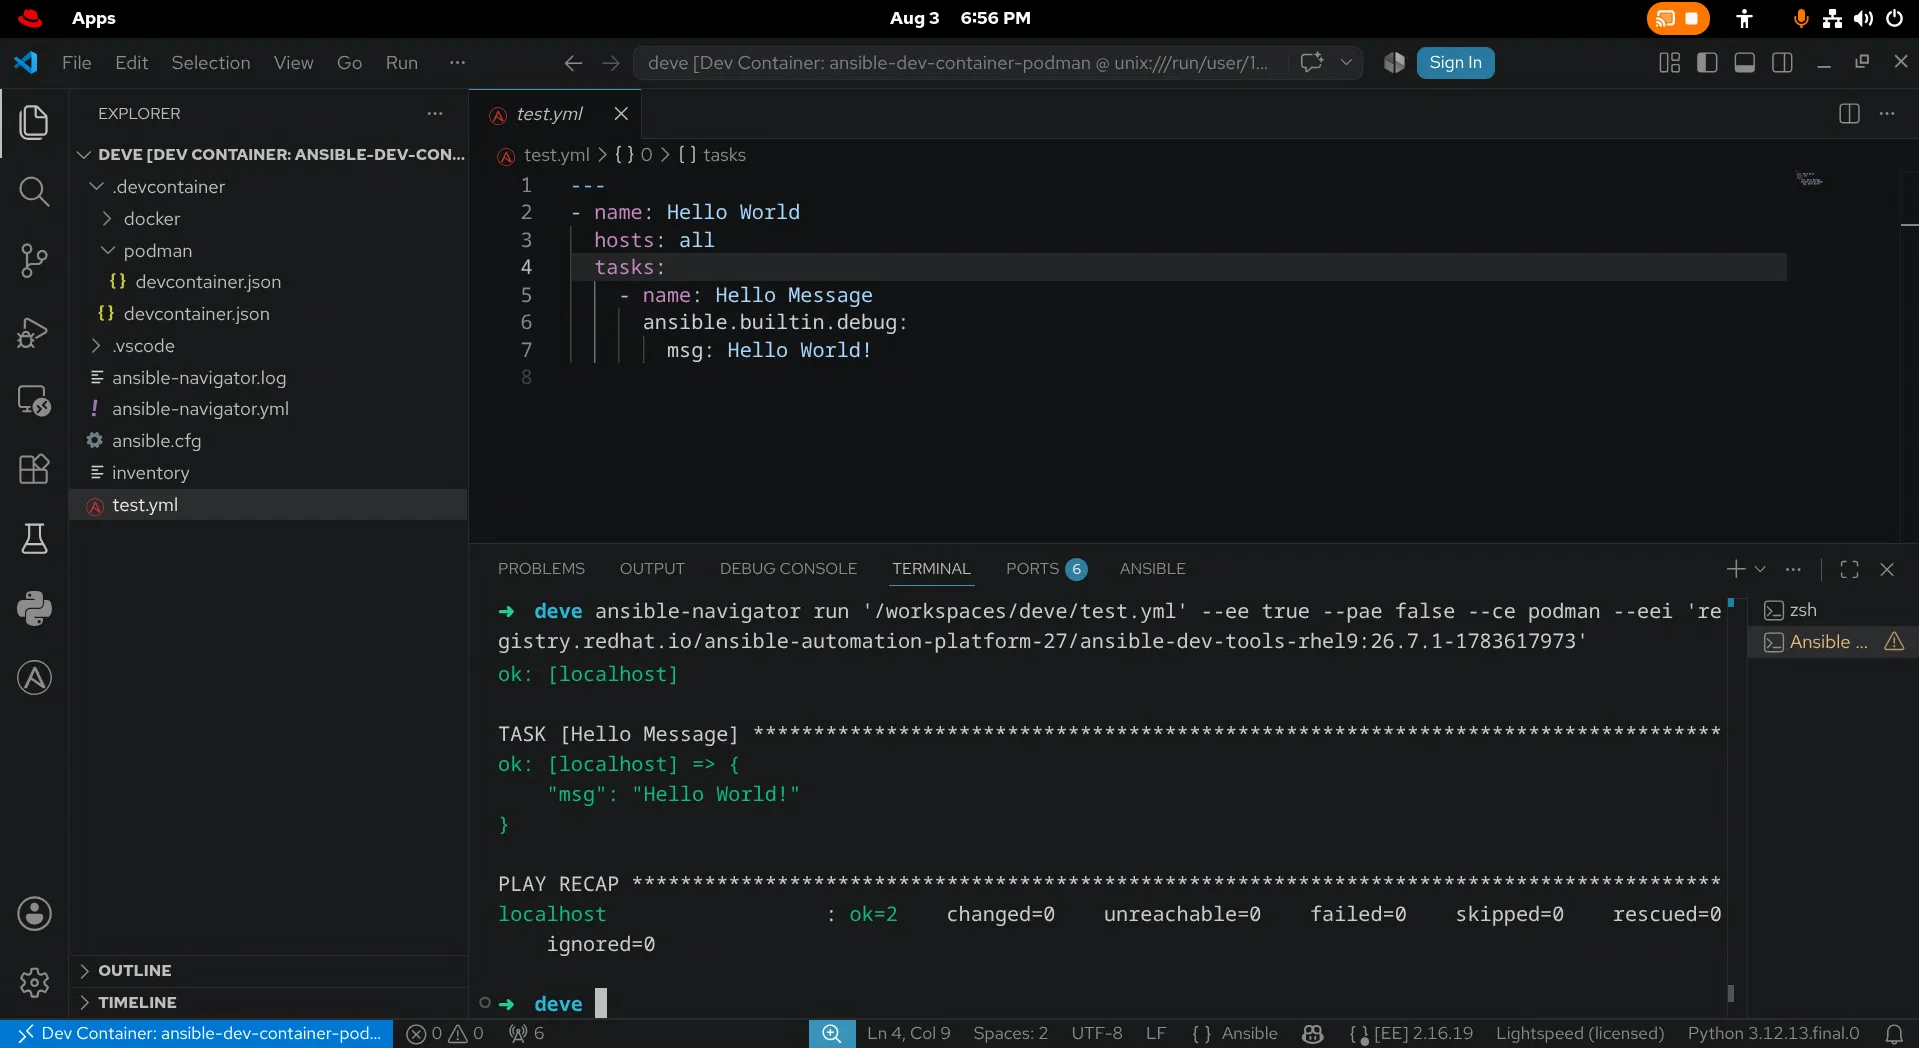This screenshot has height=1048, width=1919.
Task: Open system accessibility menu in top bar
Action: pyautogui.click(x=1744, y=18)
